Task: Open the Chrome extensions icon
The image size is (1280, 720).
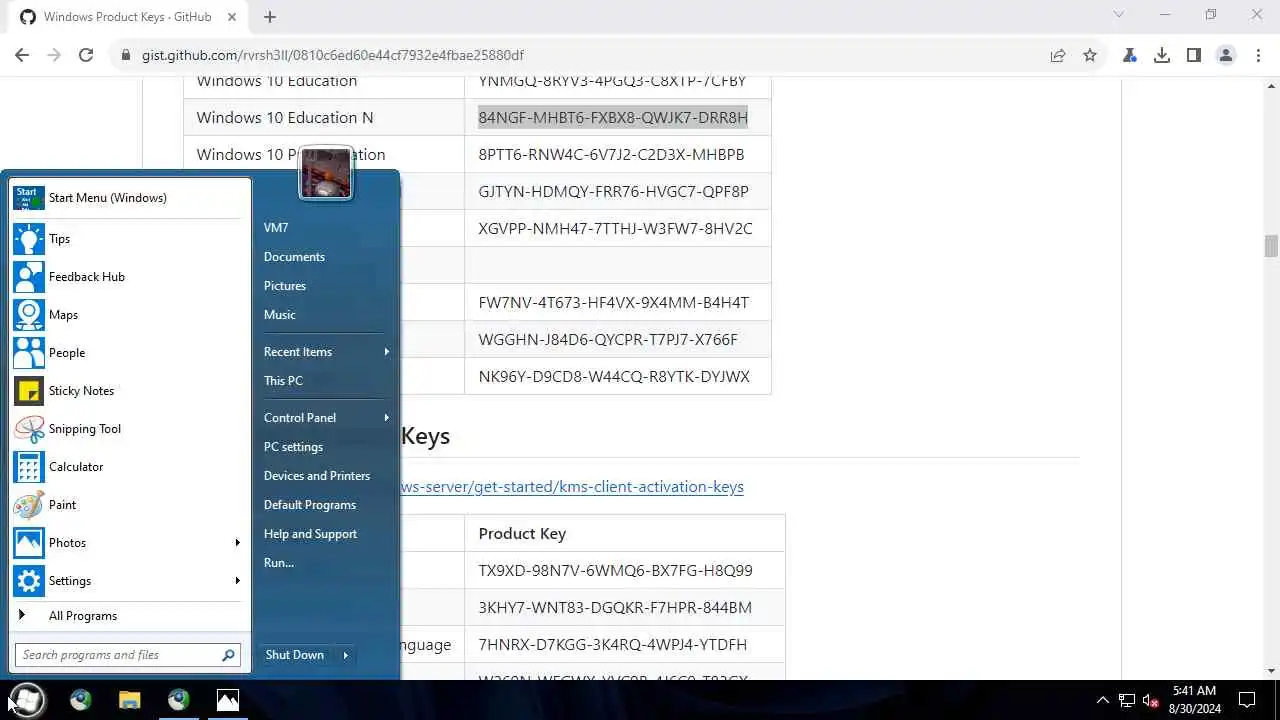Action: (x=1130, y=55)
